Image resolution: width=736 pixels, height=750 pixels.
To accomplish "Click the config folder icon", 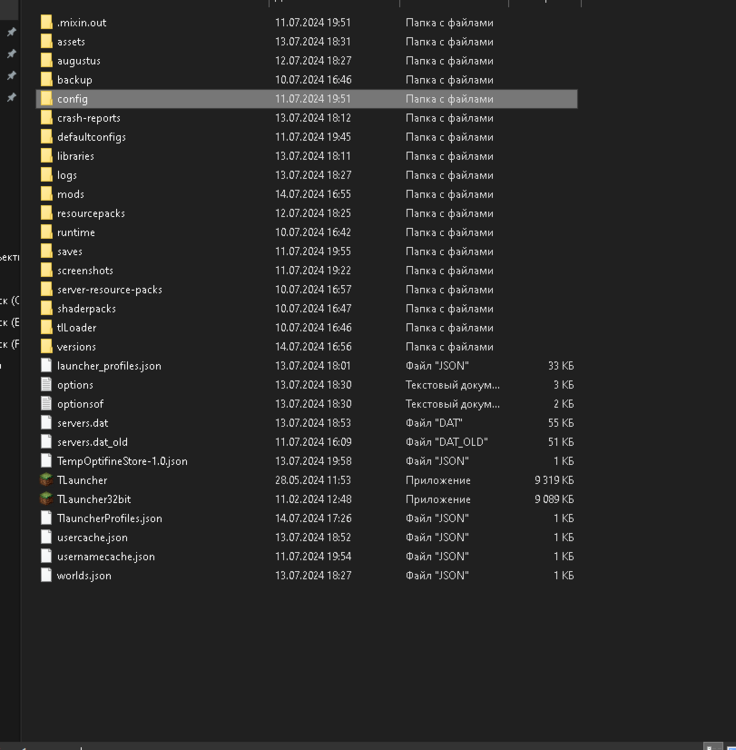I will (x=46, y=99).
